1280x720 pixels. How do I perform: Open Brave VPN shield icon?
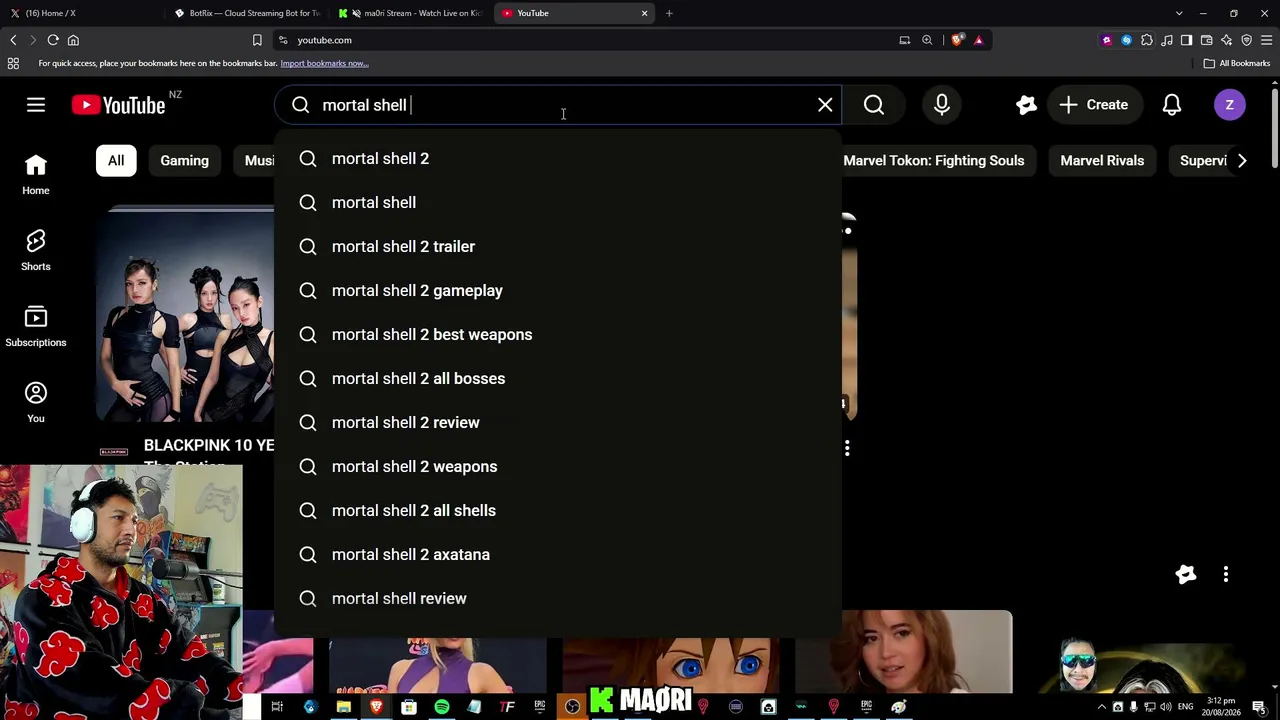[x=1246, y=40]
